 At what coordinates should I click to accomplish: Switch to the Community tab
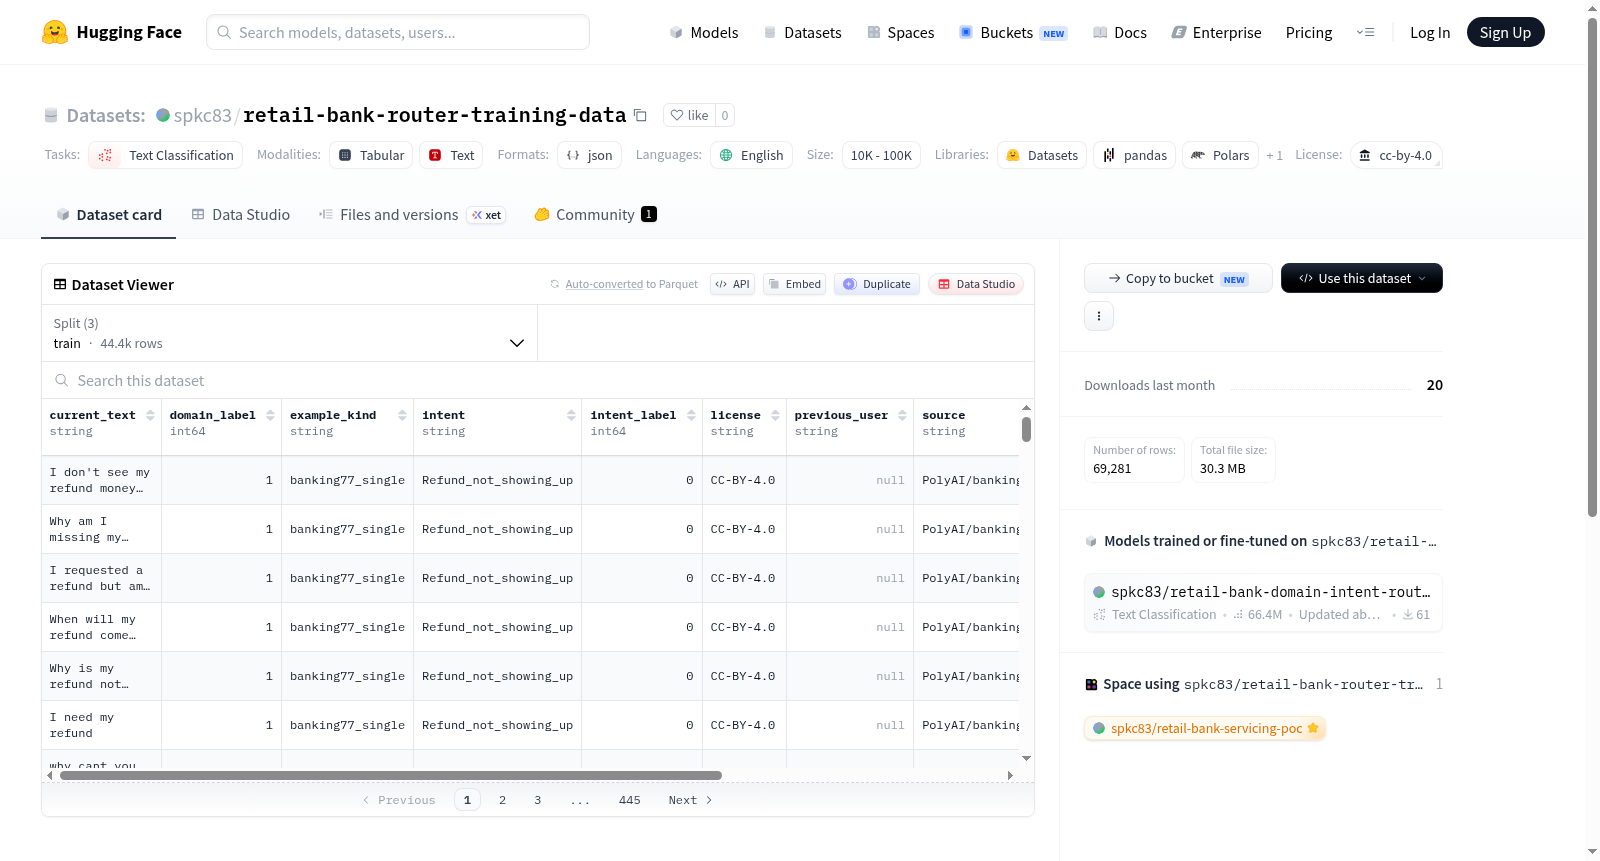coord(595,214)
